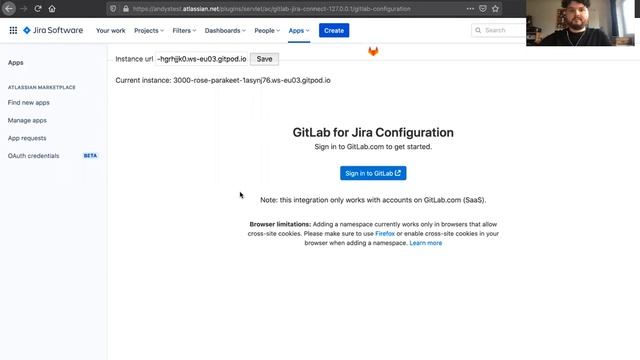Expand the Filters dropdown menu
The width and height of the screenshot is (640, 360).
[x=184, y=31]
